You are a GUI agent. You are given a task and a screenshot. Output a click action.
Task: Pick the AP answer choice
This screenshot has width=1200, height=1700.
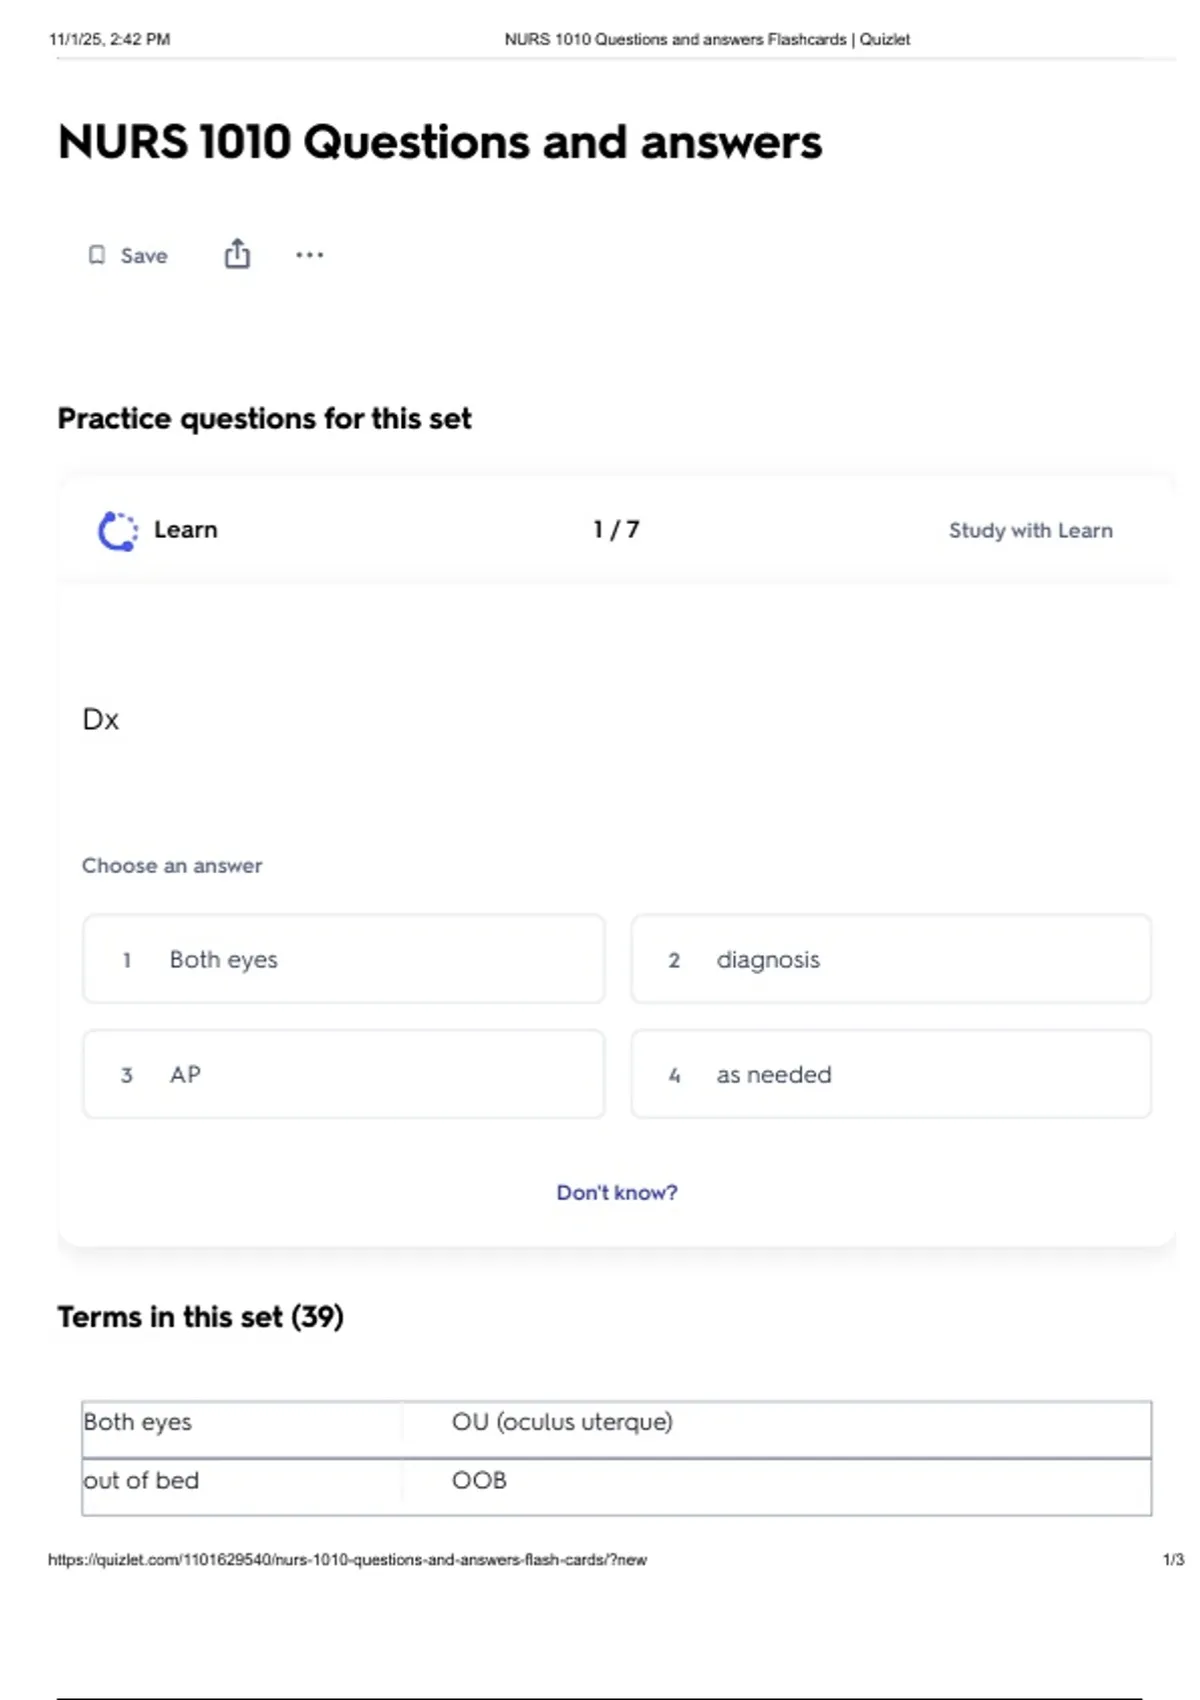pyautogui.click(x=343, y=1074)
